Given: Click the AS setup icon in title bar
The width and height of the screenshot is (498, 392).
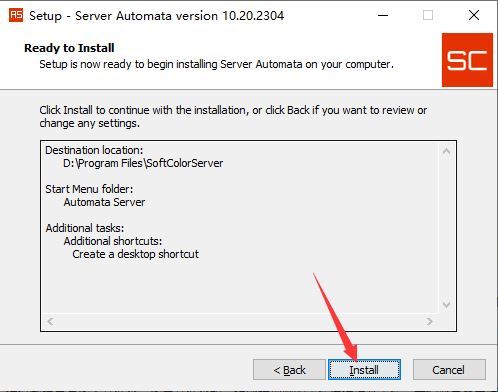Looking at the screenshot, I should [x=16, y=15].
